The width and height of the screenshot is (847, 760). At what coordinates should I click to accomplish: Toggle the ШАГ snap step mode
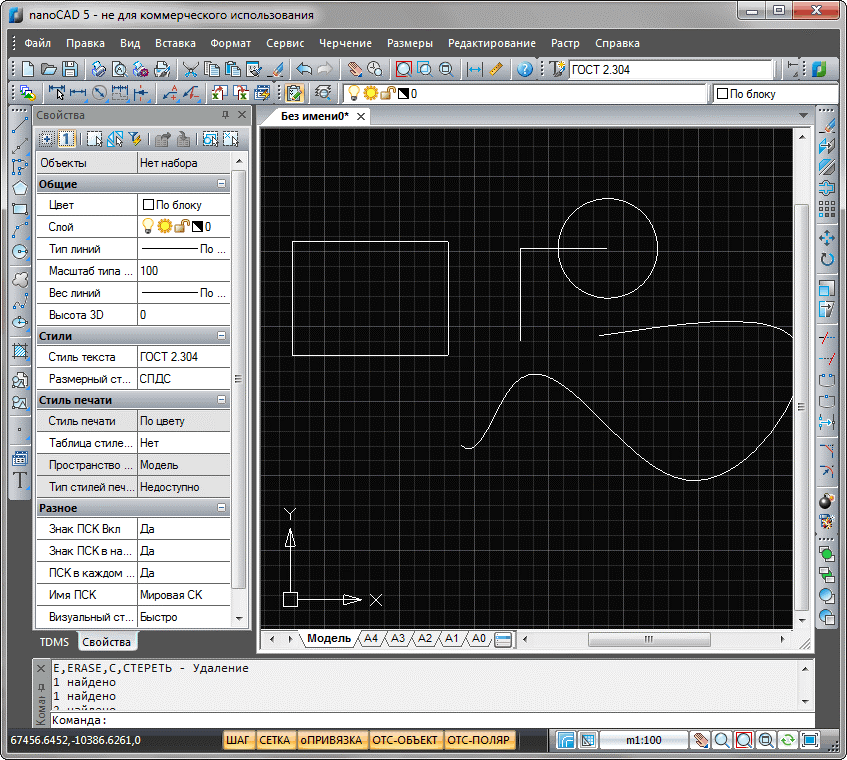(x=238, y=741)
